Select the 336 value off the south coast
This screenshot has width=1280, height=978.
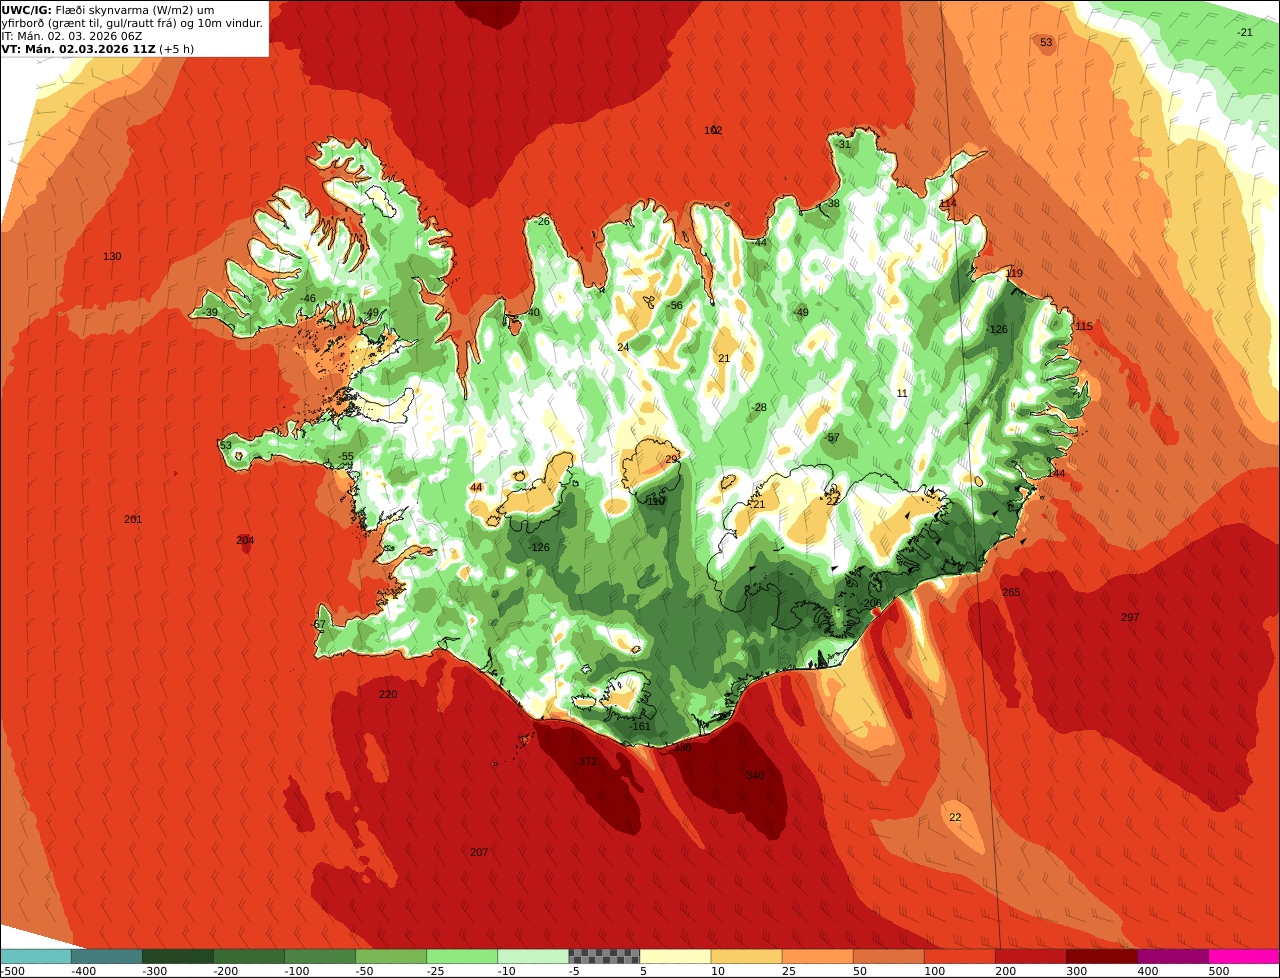[682, 747]
